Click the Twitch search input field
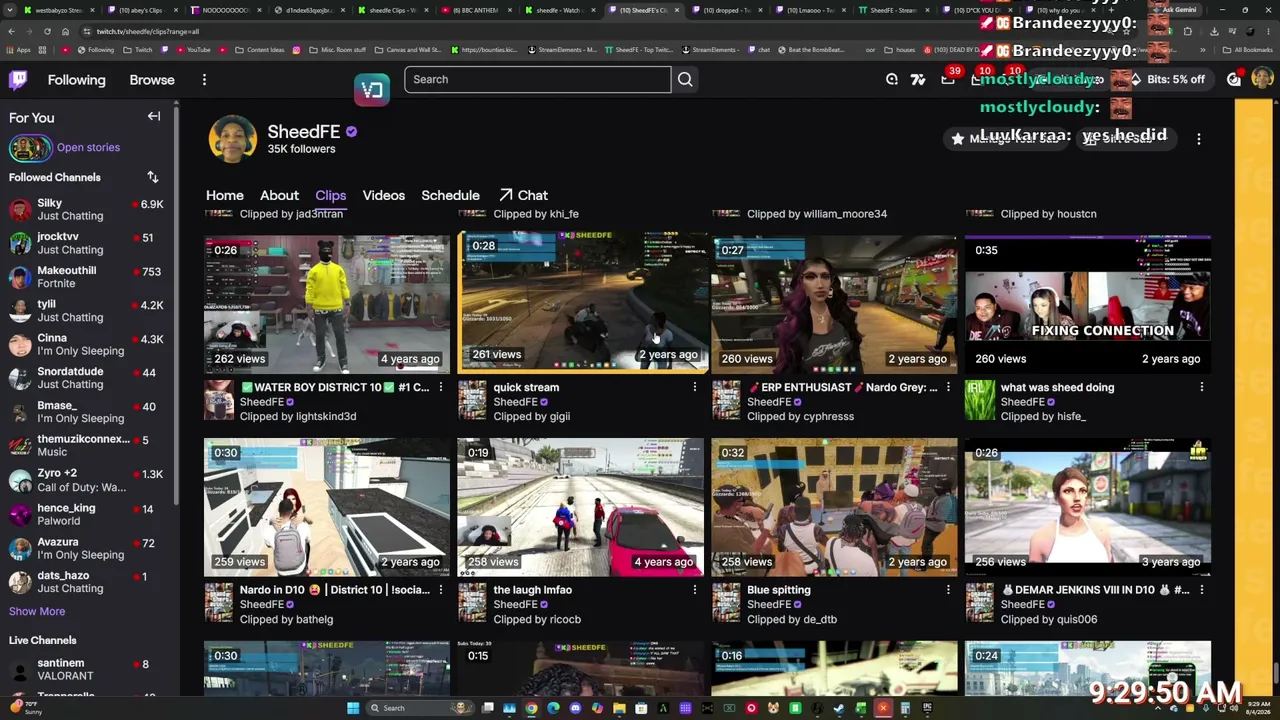1280x720 pixels. (x=537, y=79)
